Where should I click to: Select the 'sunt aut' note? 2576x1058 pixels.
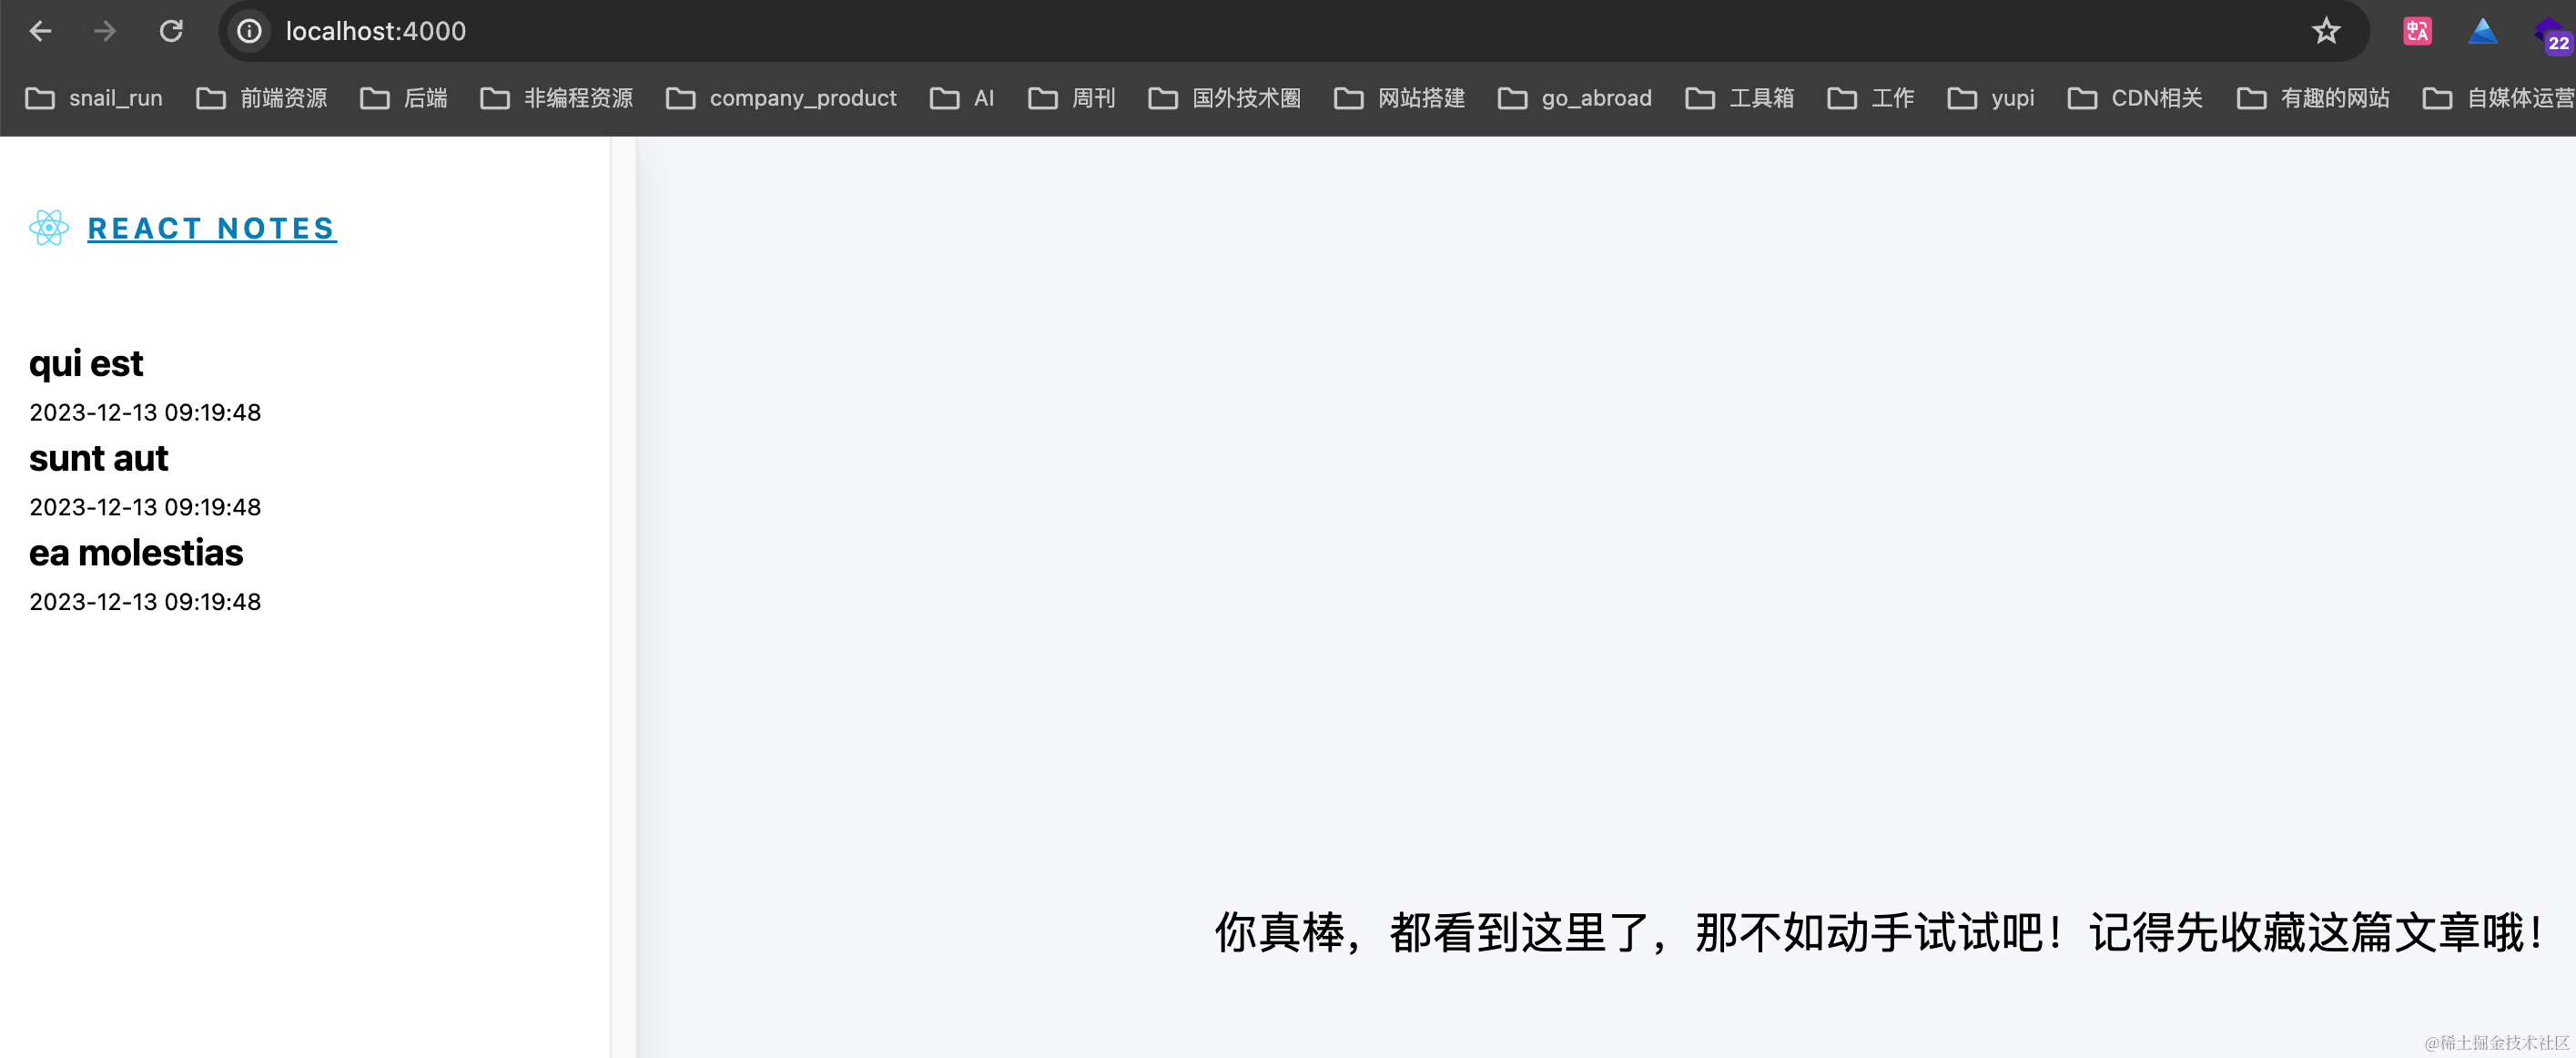coord(98,458)
